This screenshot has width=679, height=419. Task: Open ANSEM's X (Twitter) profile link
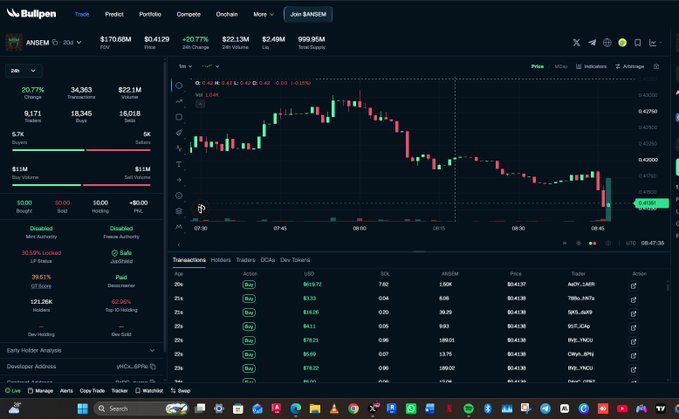coord(576,42)
